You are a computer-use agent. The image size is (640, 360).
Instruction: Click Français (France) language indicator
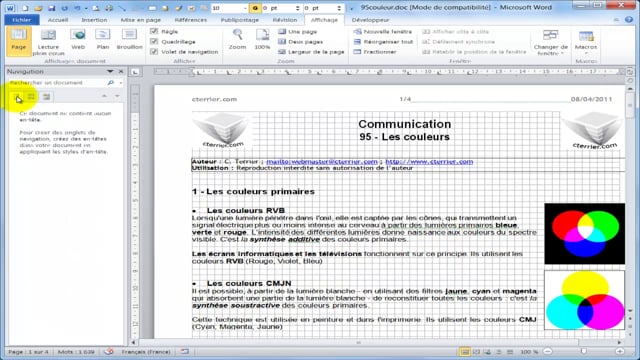tap(145, 351)
